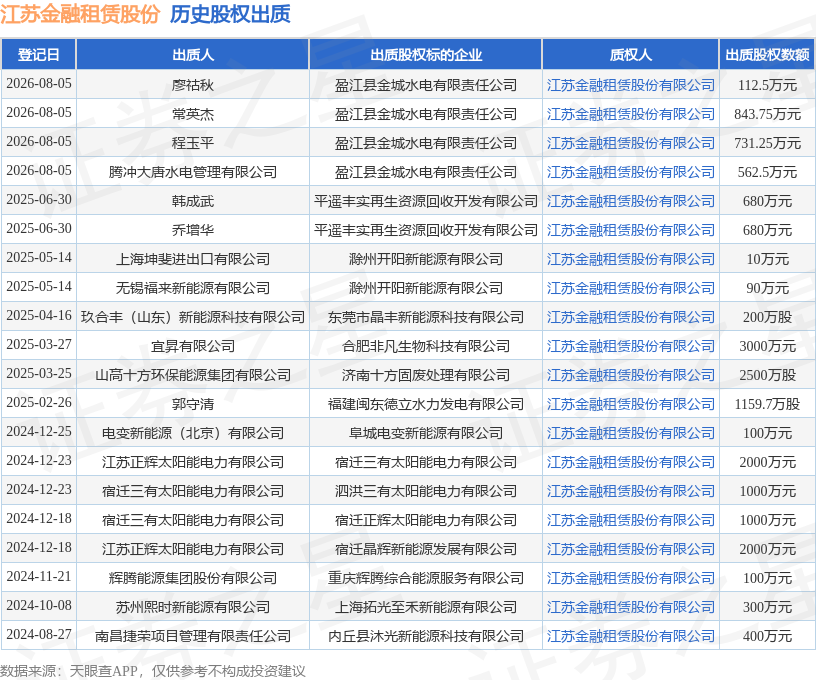Open 江苏金融租赁股份有限公司 link in 苏州熙时新能源有限公司 row
The image size is (816, 680).
pos(631,607)
